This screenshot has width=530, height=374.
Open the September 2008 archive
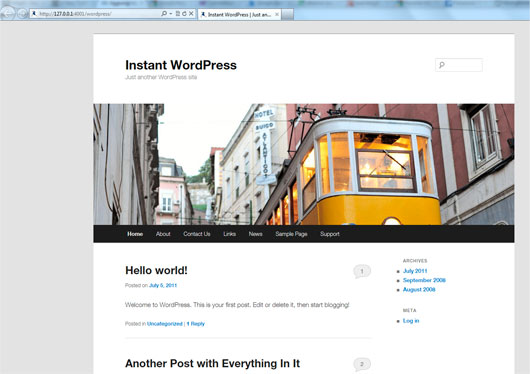[x=424, y=280]
